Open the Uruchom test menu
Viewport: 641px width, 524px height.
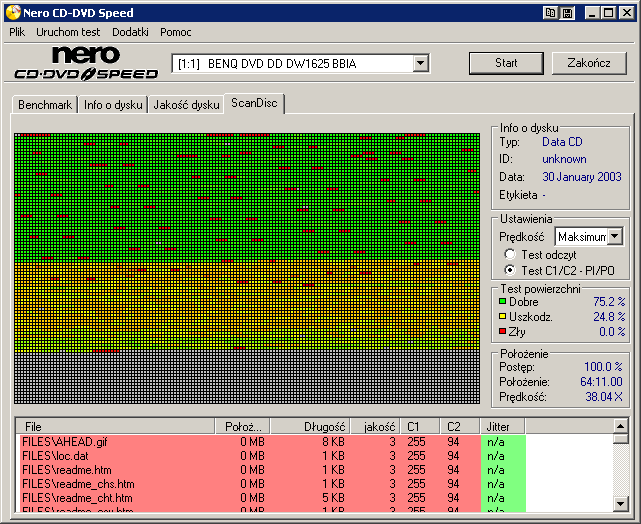pos(68,32)
